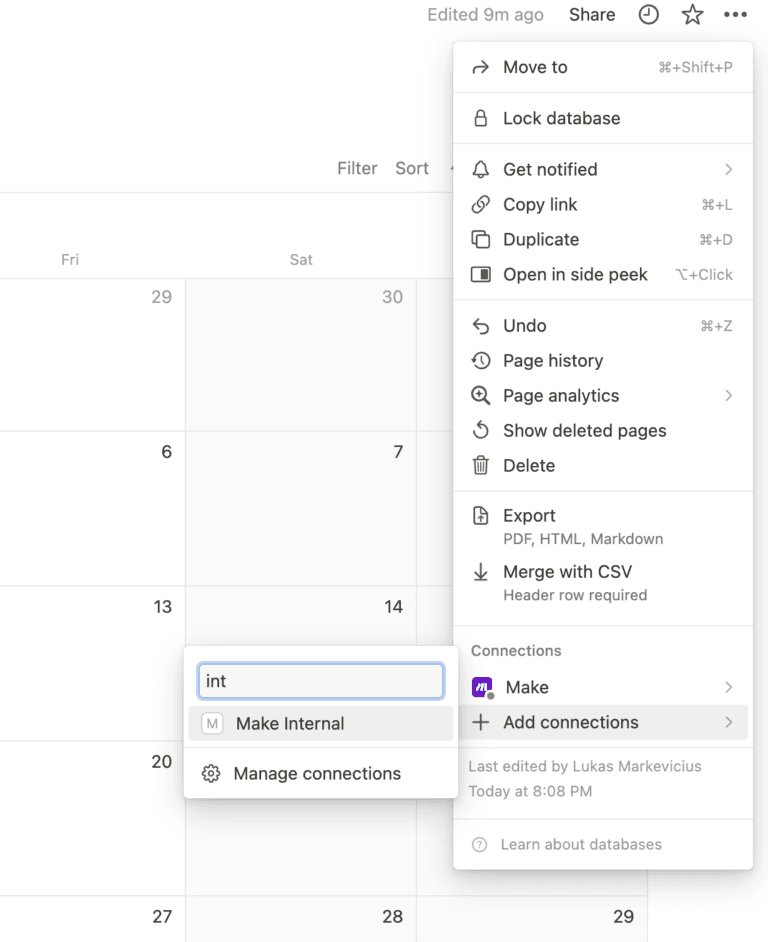The image size is (768, 942).
Task: Click the connection search input field
Action: 321,681
